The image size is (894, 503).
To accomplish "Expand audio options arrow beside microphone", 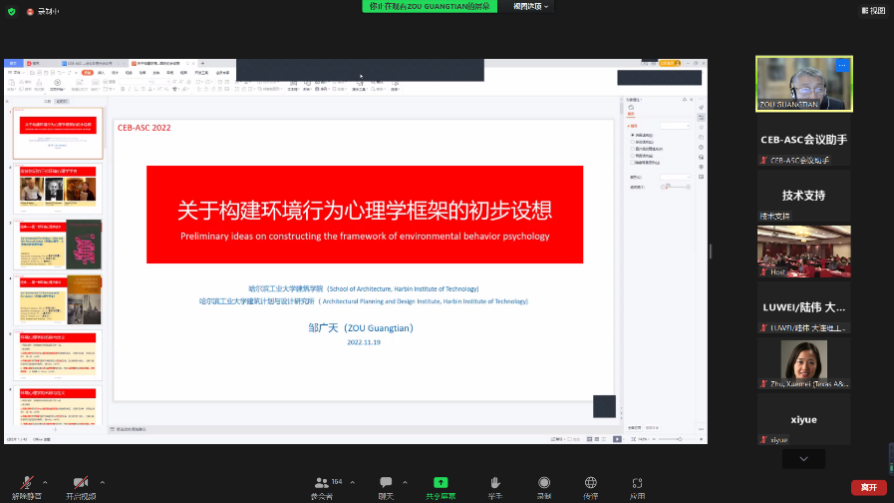I will pos(47,481).
